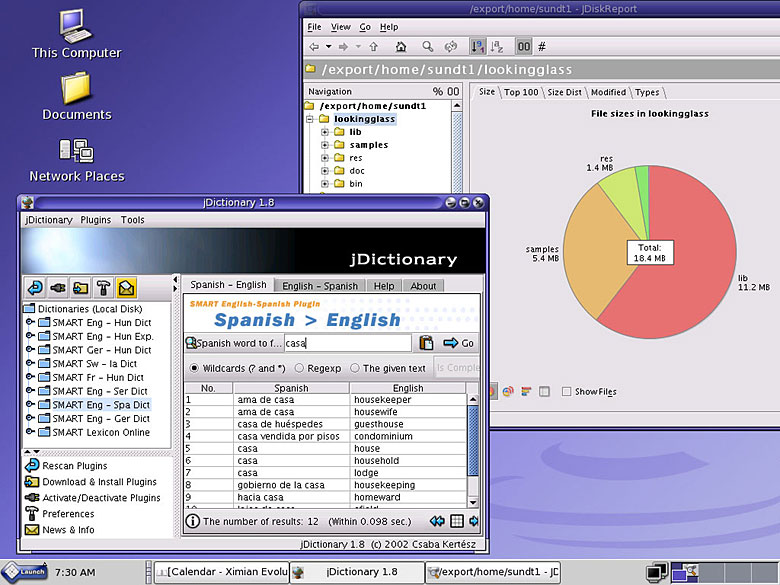Click the rewind arrows icon in results bar
The image size is (780, 585).
pos(437,521)
